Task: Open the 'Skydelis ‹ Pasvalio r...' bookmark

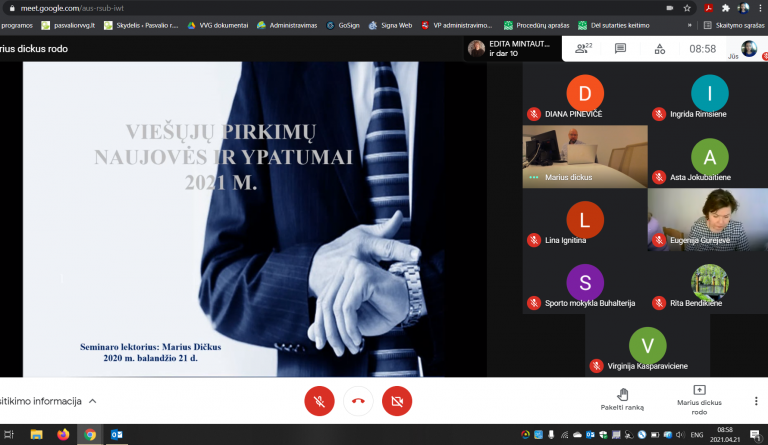Action: click(x=141, y=25)
